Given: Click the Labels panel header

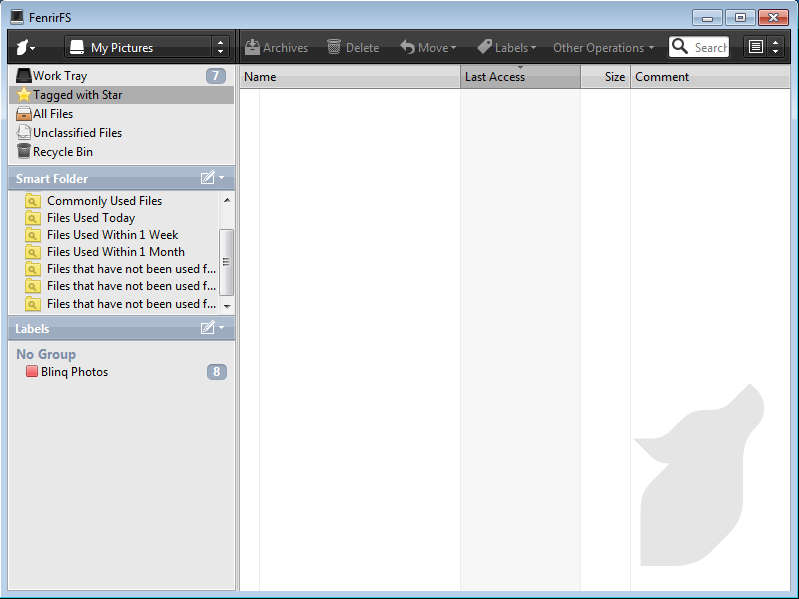Looking at the screenshot, I should click(121, 329).
